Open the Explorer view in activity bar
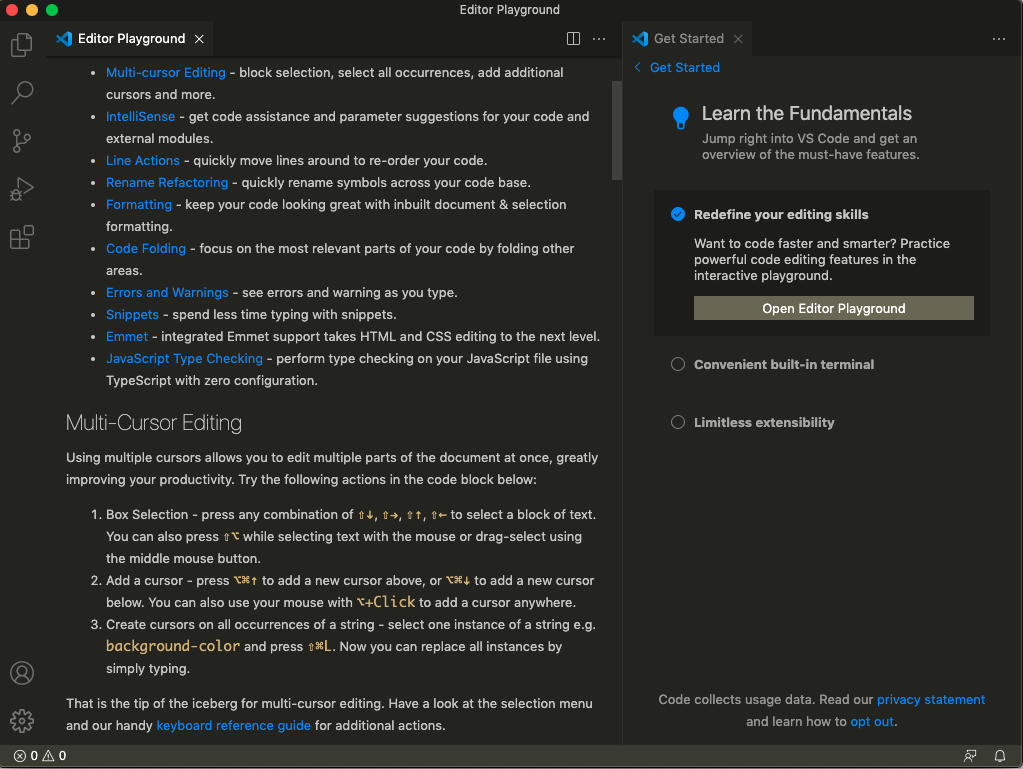The height and width of the screenshot is (769, 1023). [x=22, y=44]
